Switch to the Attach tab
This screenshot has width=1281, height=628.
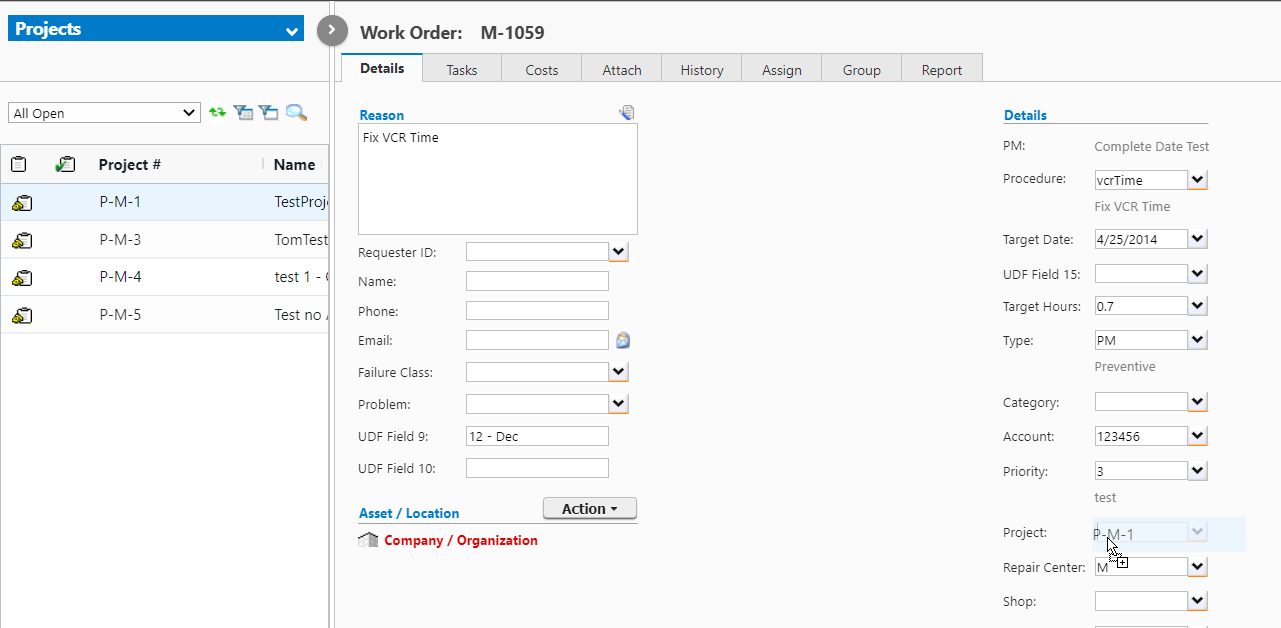(x=622, y=69)
